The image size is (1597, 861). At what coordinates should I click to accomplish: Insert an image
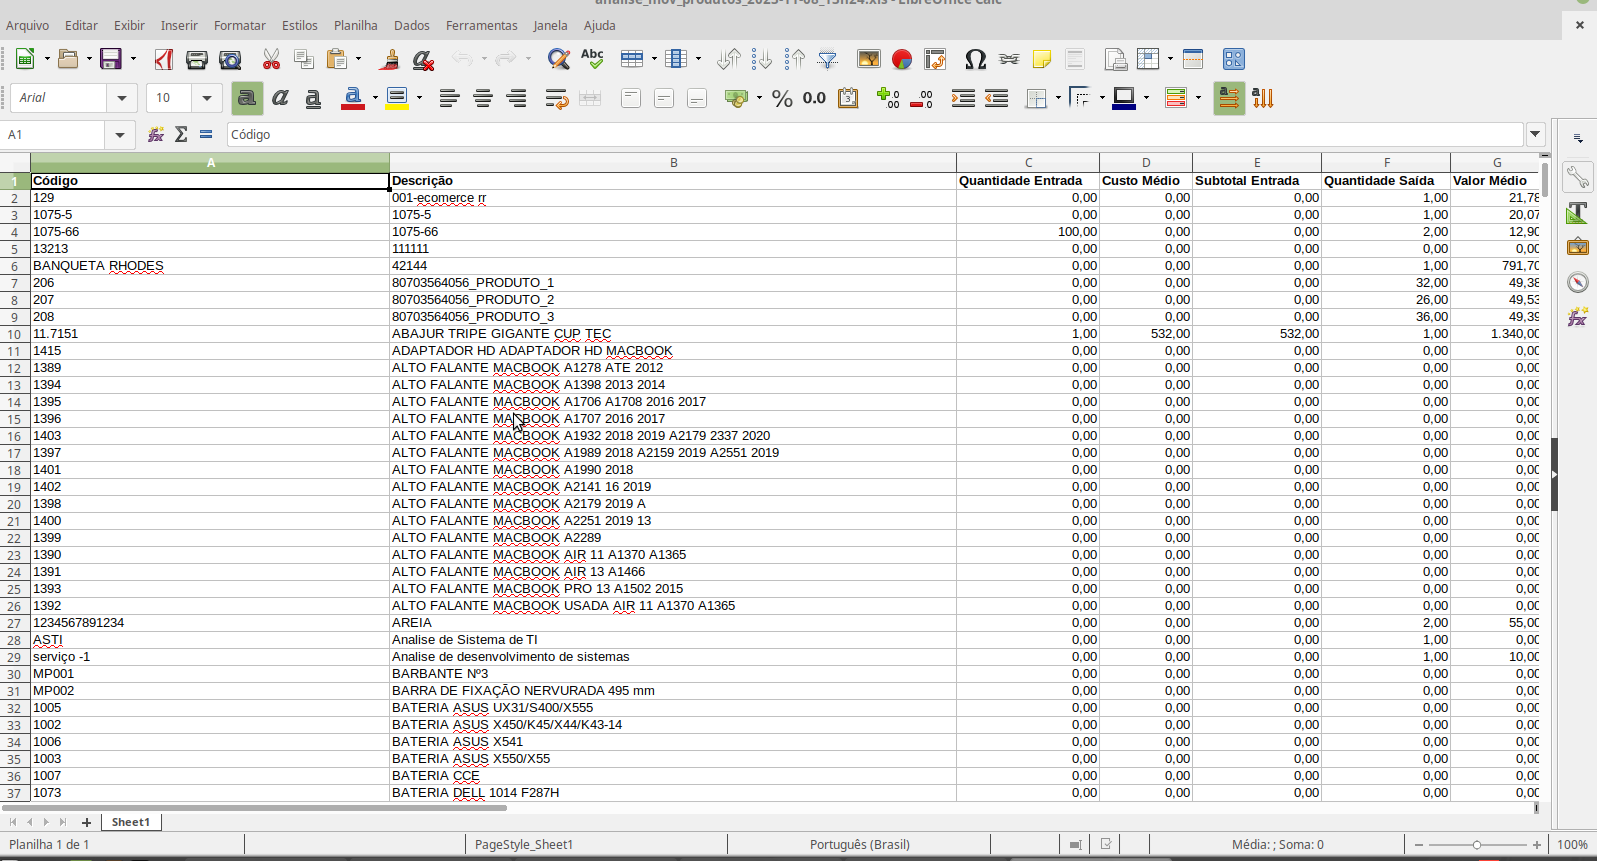click(869, 59)
